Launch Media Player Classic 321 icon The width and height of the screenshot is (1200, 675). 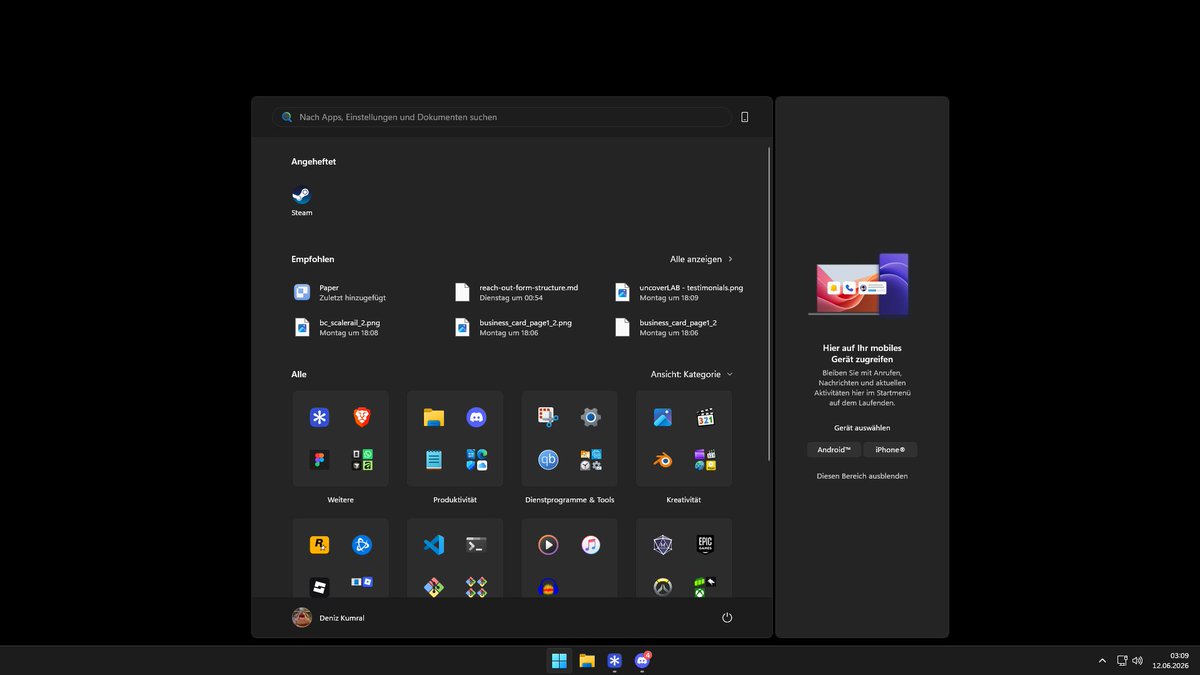click(x=705, y=417)
